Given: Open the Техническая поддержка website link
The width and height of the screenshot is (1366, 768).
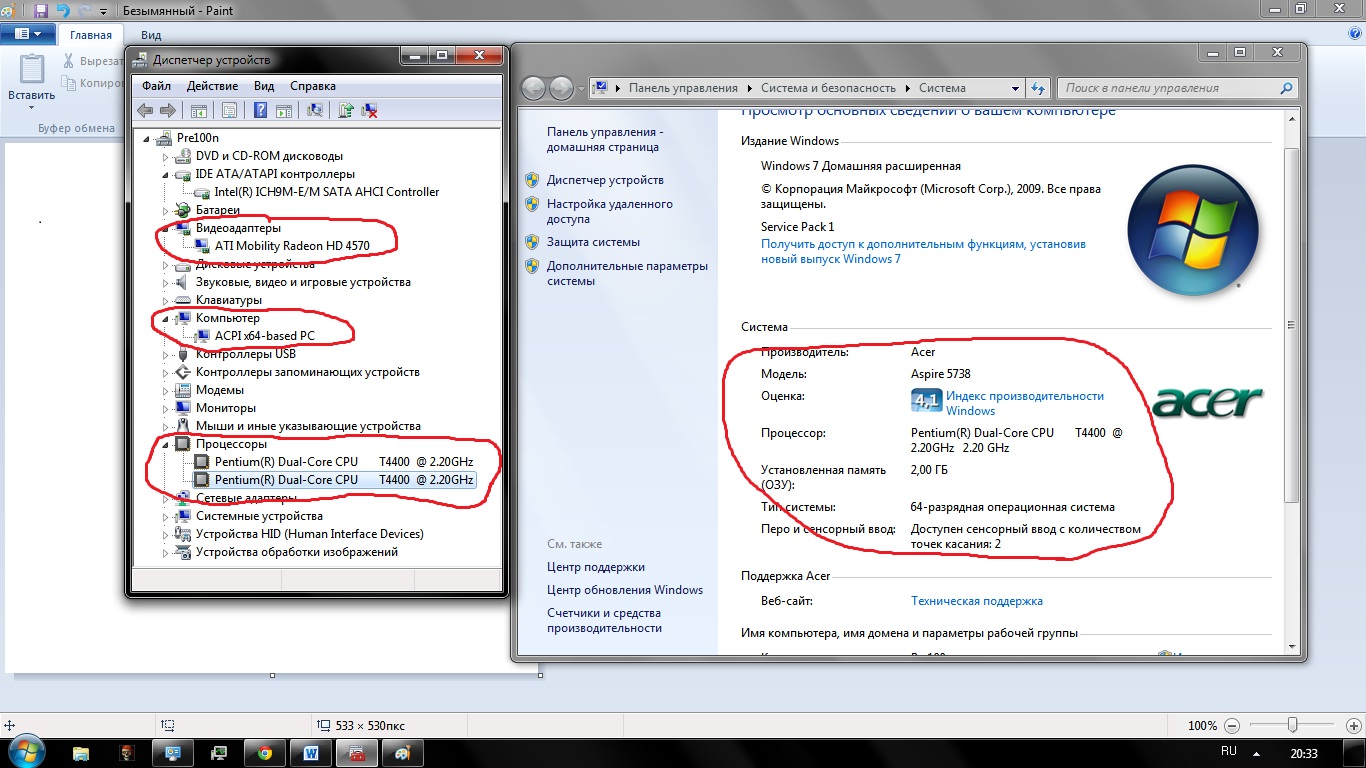Looking at the screenshot, I should point(977,601).
